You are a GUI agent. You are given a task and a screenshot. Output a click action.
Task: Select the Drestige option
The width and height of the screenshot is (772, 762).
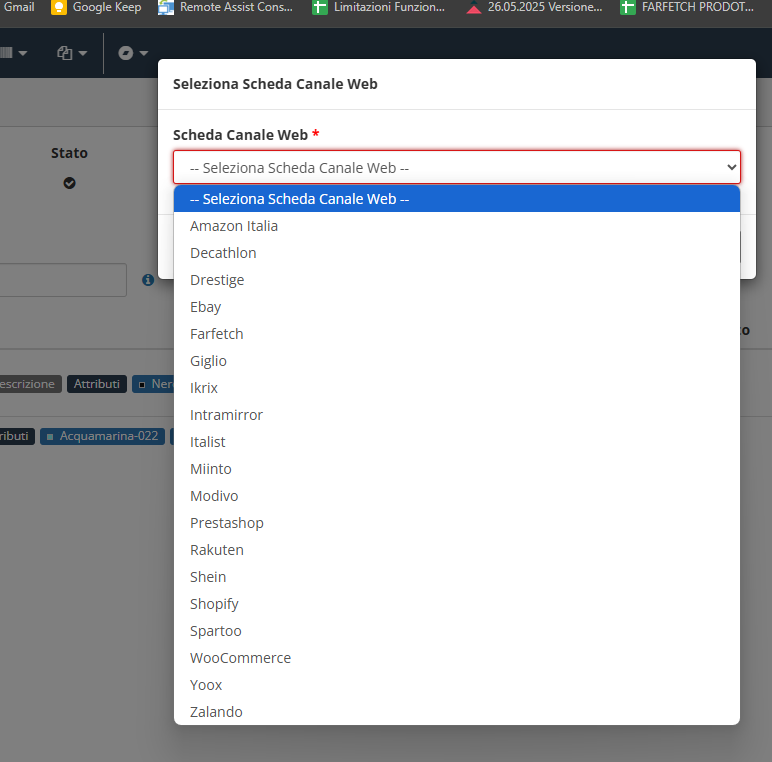(x=456, y=280)
